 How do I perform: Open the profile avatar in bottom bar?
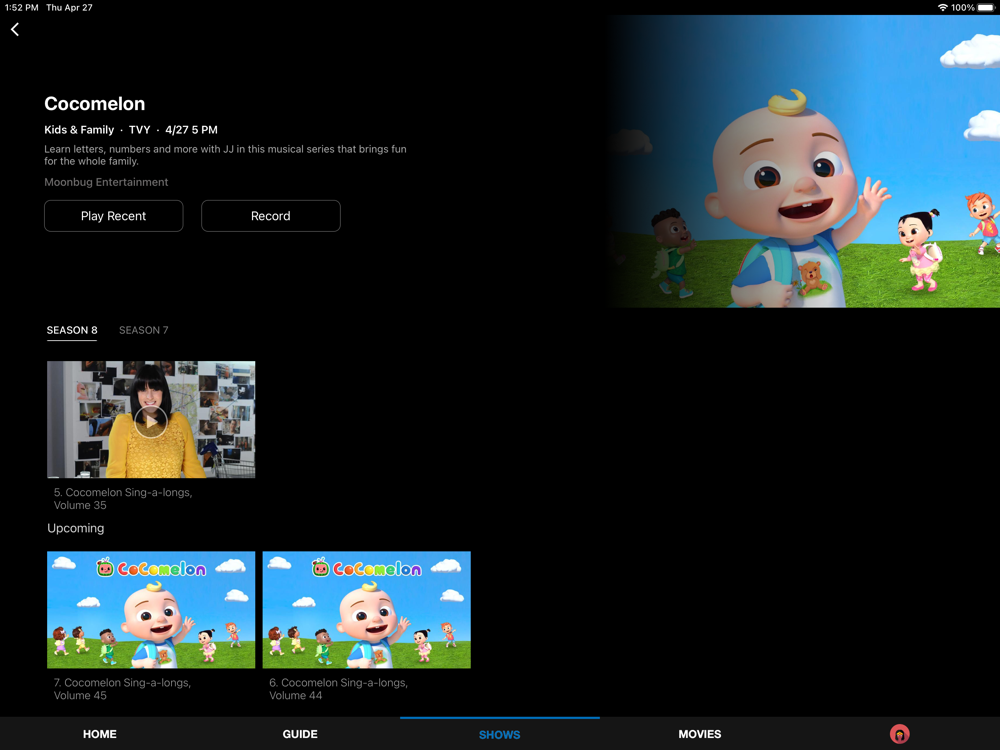coord(899,734)
